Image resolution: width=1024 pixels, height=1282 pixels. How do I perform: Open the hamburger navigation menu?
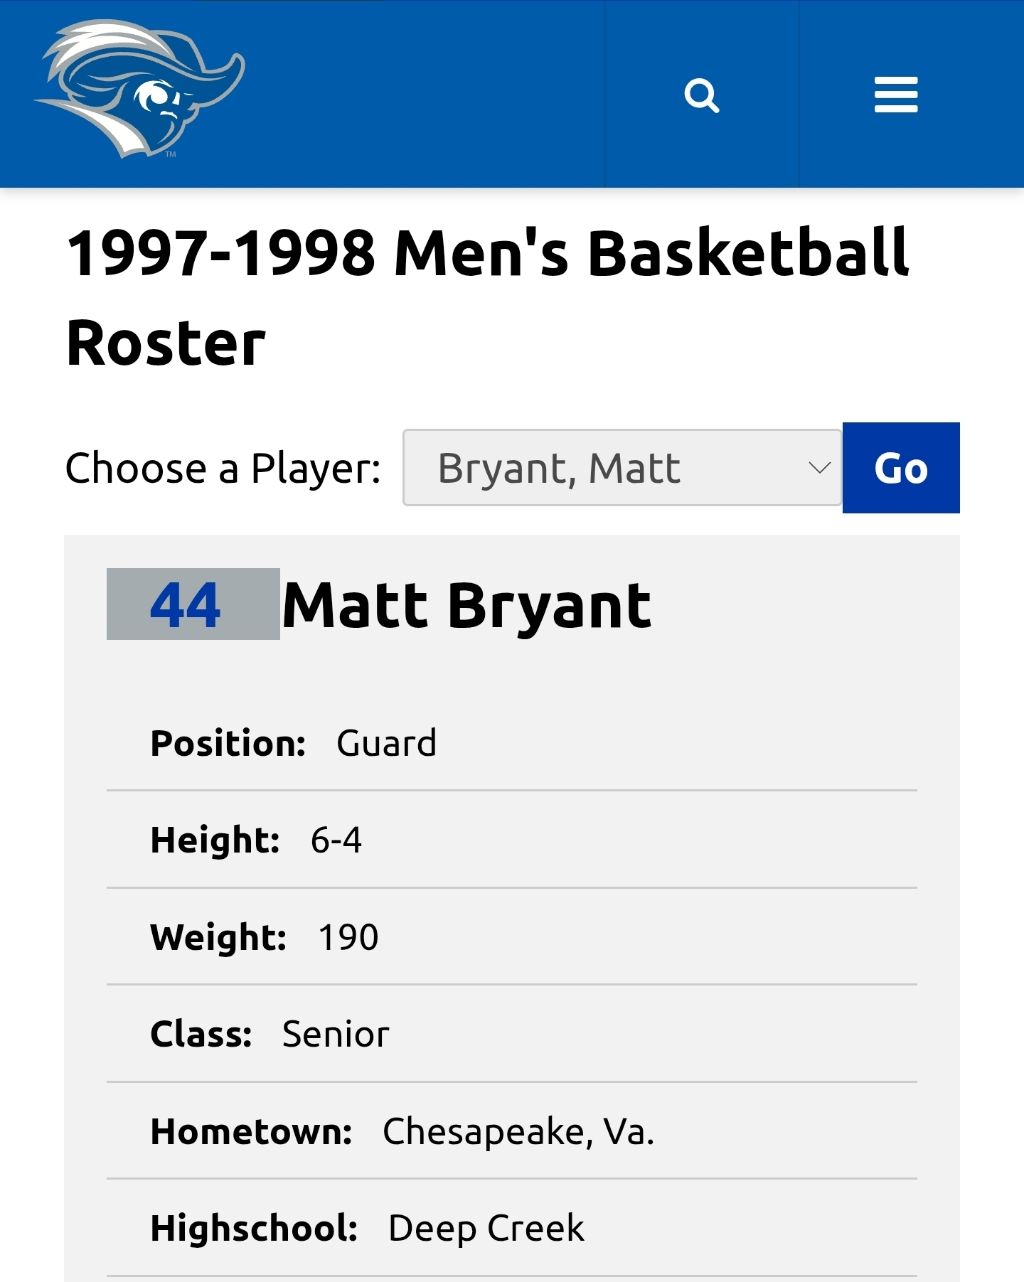point(896,95)
